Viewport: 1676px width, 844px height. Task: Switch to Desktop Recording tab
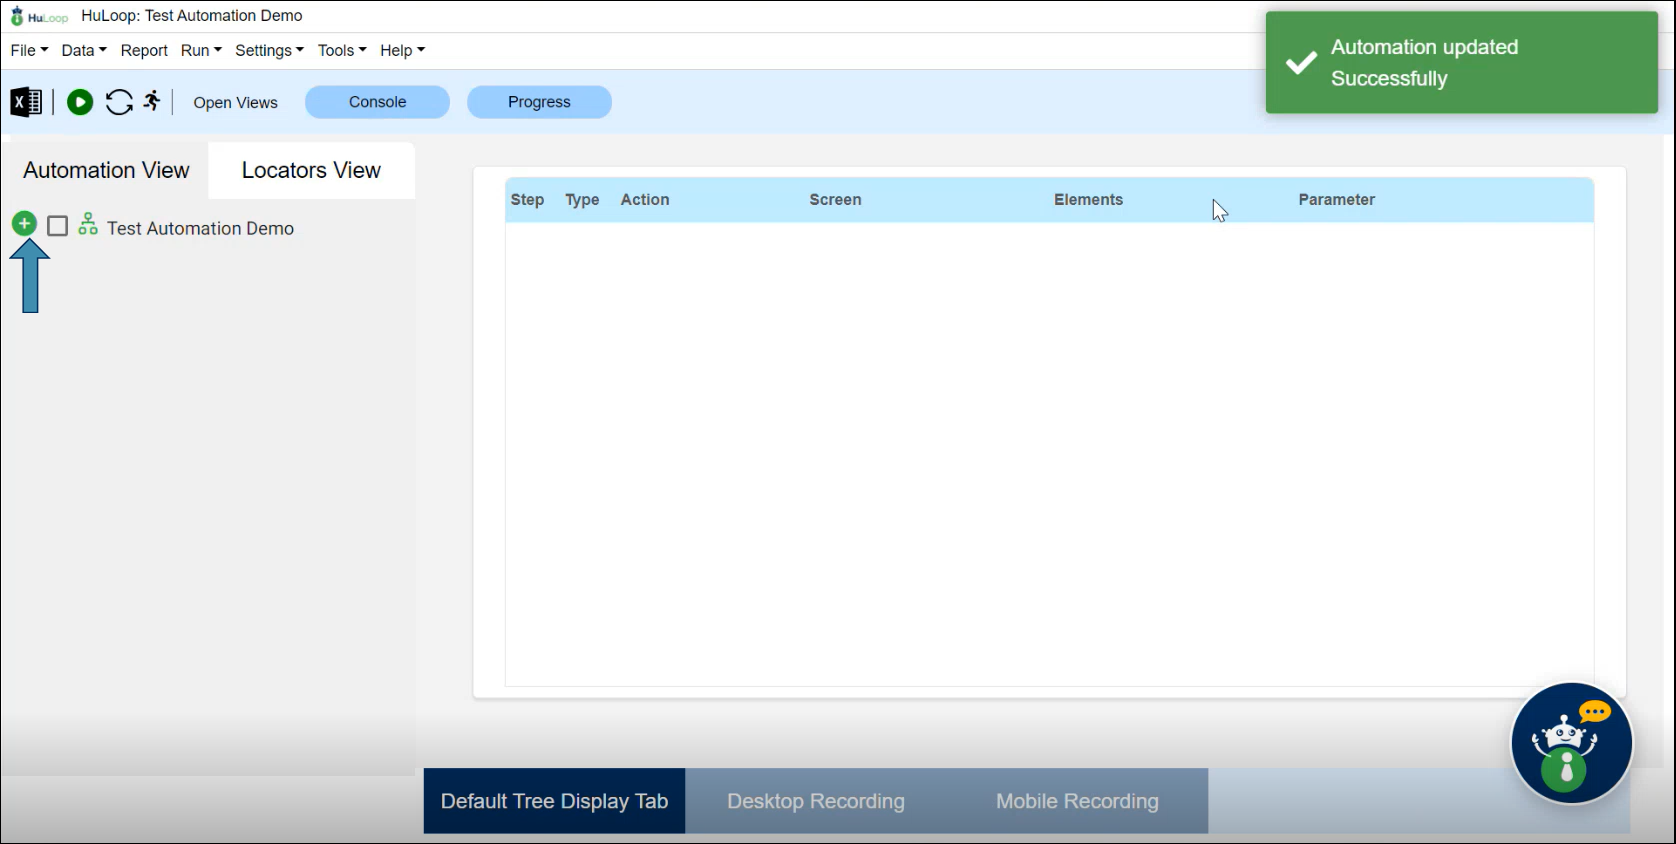tap(815, 801)
